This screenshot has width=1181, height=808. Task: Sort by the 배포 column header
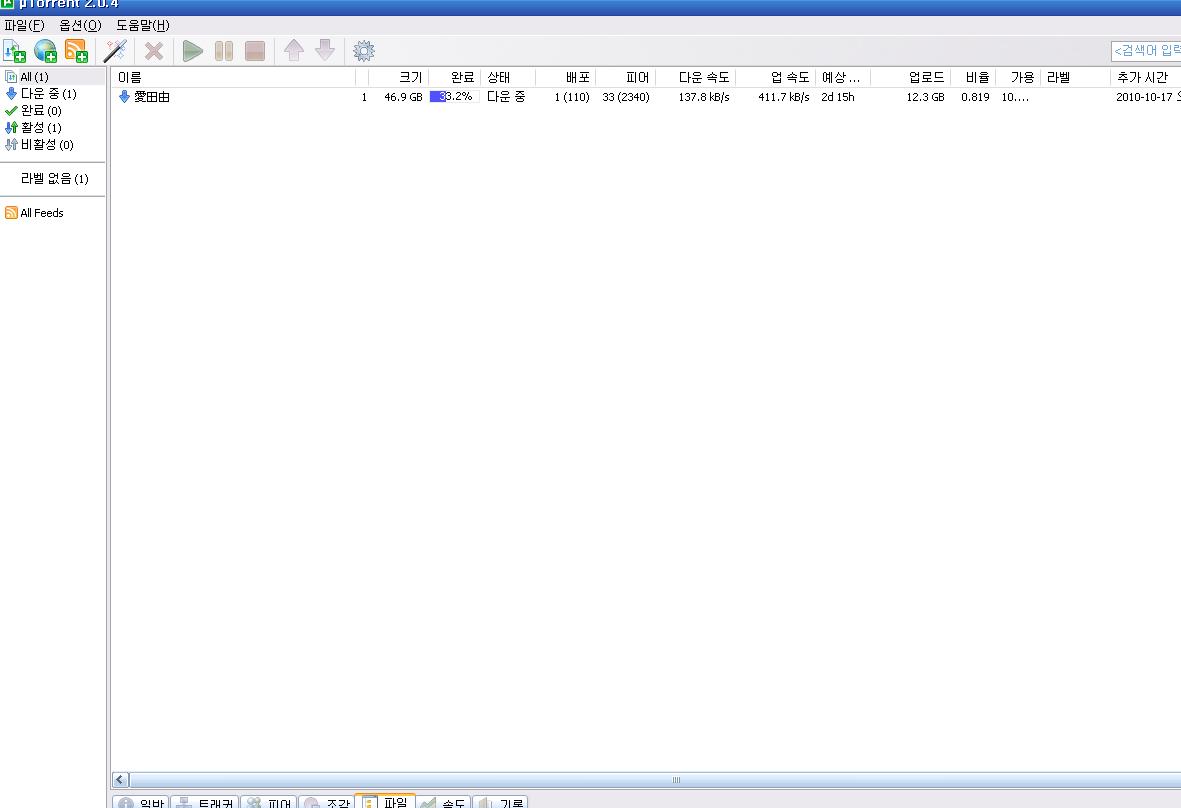(x=566, y=78)
